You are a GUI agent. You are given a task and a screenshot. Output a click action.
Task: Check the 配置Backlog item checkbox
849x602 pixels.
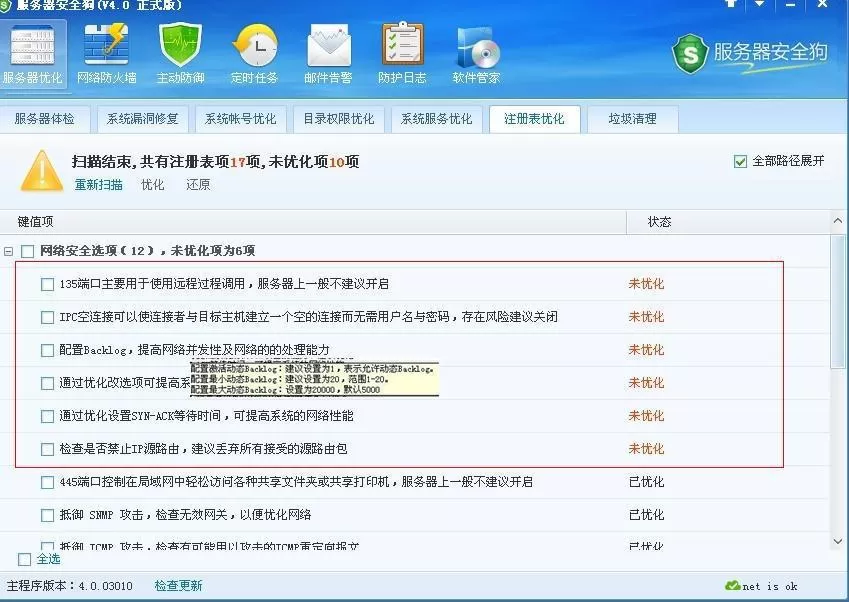(x=48, y=350)
